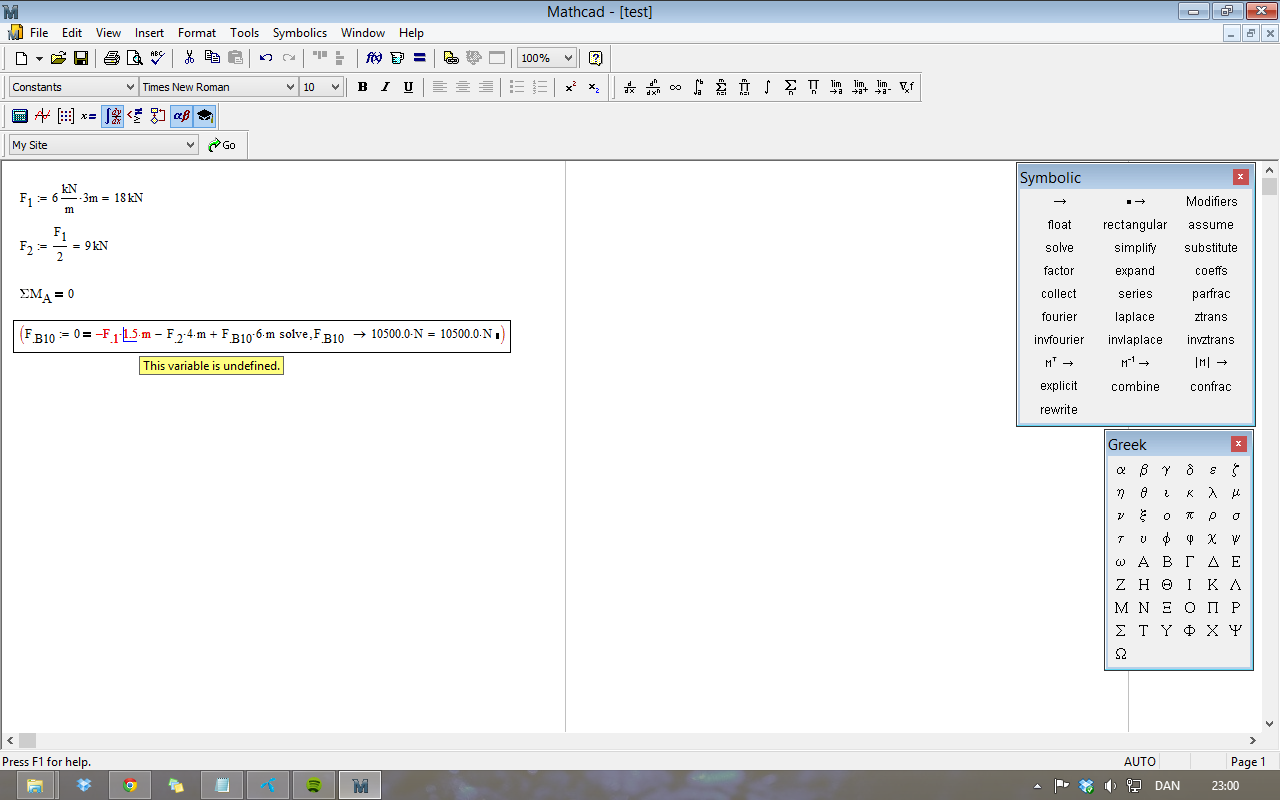Toggle Bold text formatting
The height and width of the screenshot is (800, 1280).
pyautogui.click(x=362, y=87)
